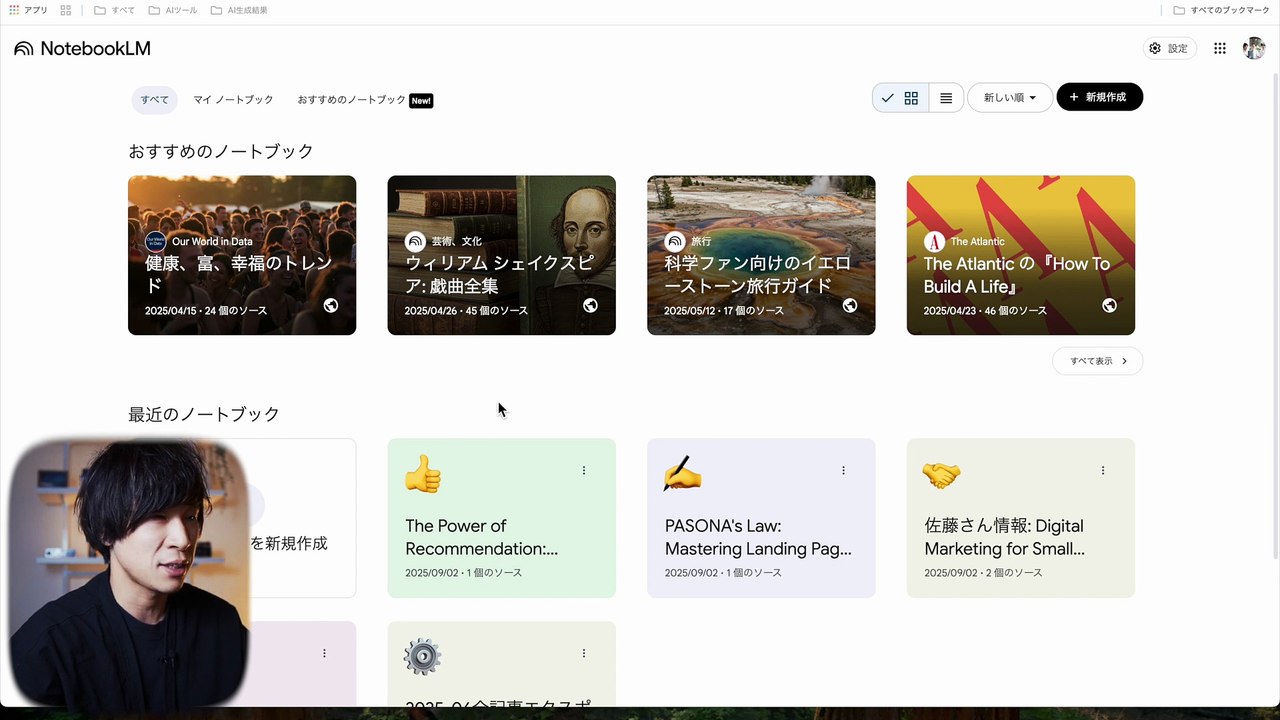Click globe icon on シェイクスピア card
Viewport: 1280px width, 720px height.
pyautogui.click(x=590, y=306)
